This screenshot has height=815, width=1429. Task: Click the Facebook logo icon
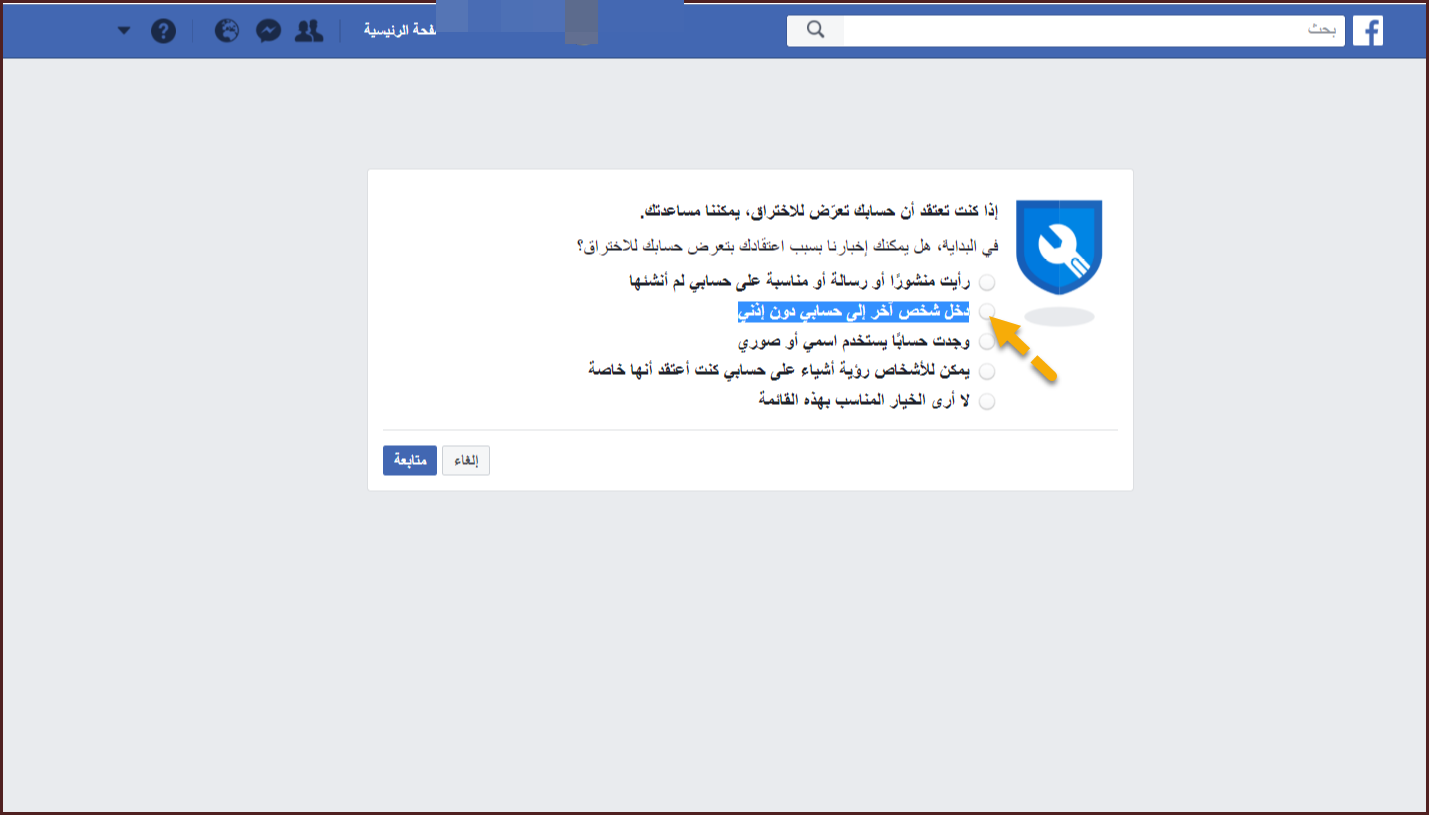[x=1368, y=31]
